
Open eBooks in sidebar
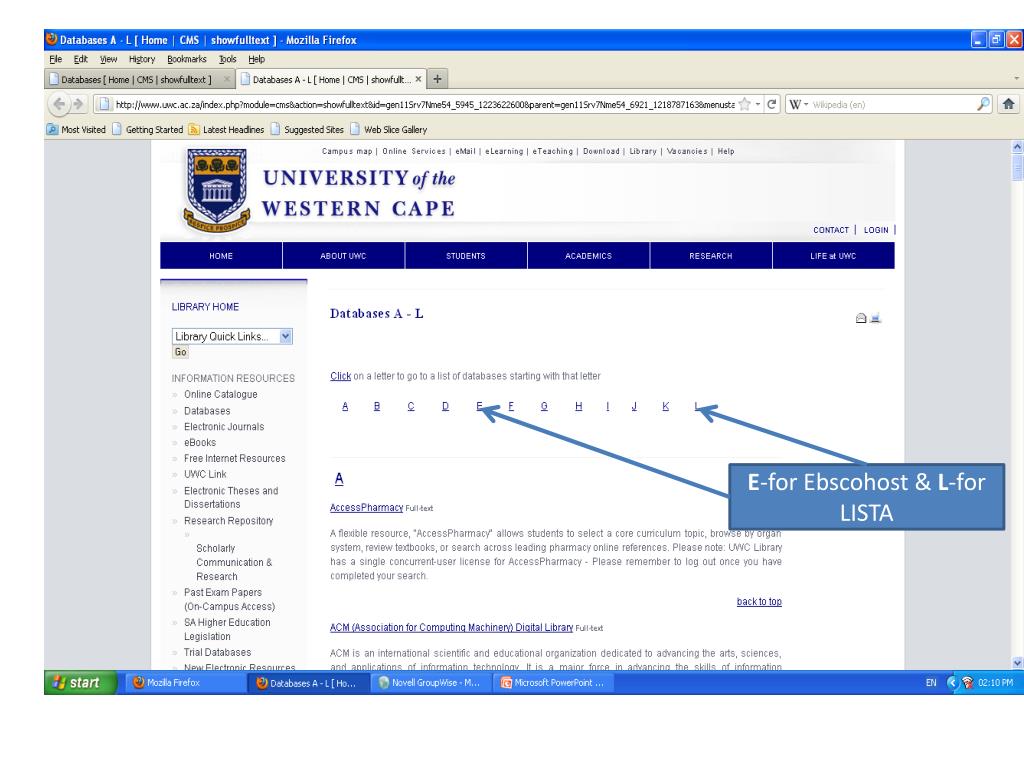click(x=200, y=442)
